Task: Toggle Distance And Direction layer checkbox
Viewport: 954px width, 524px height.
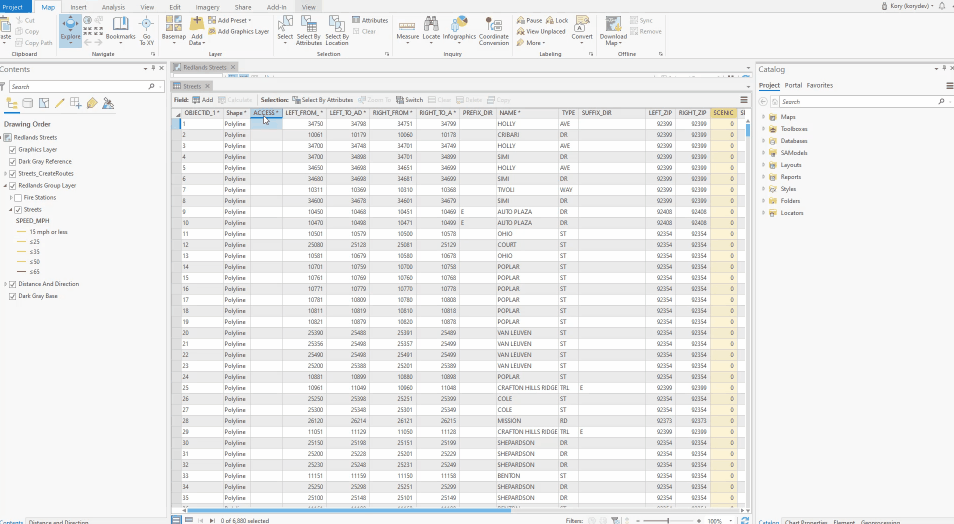Action: (x=13, y=284)
